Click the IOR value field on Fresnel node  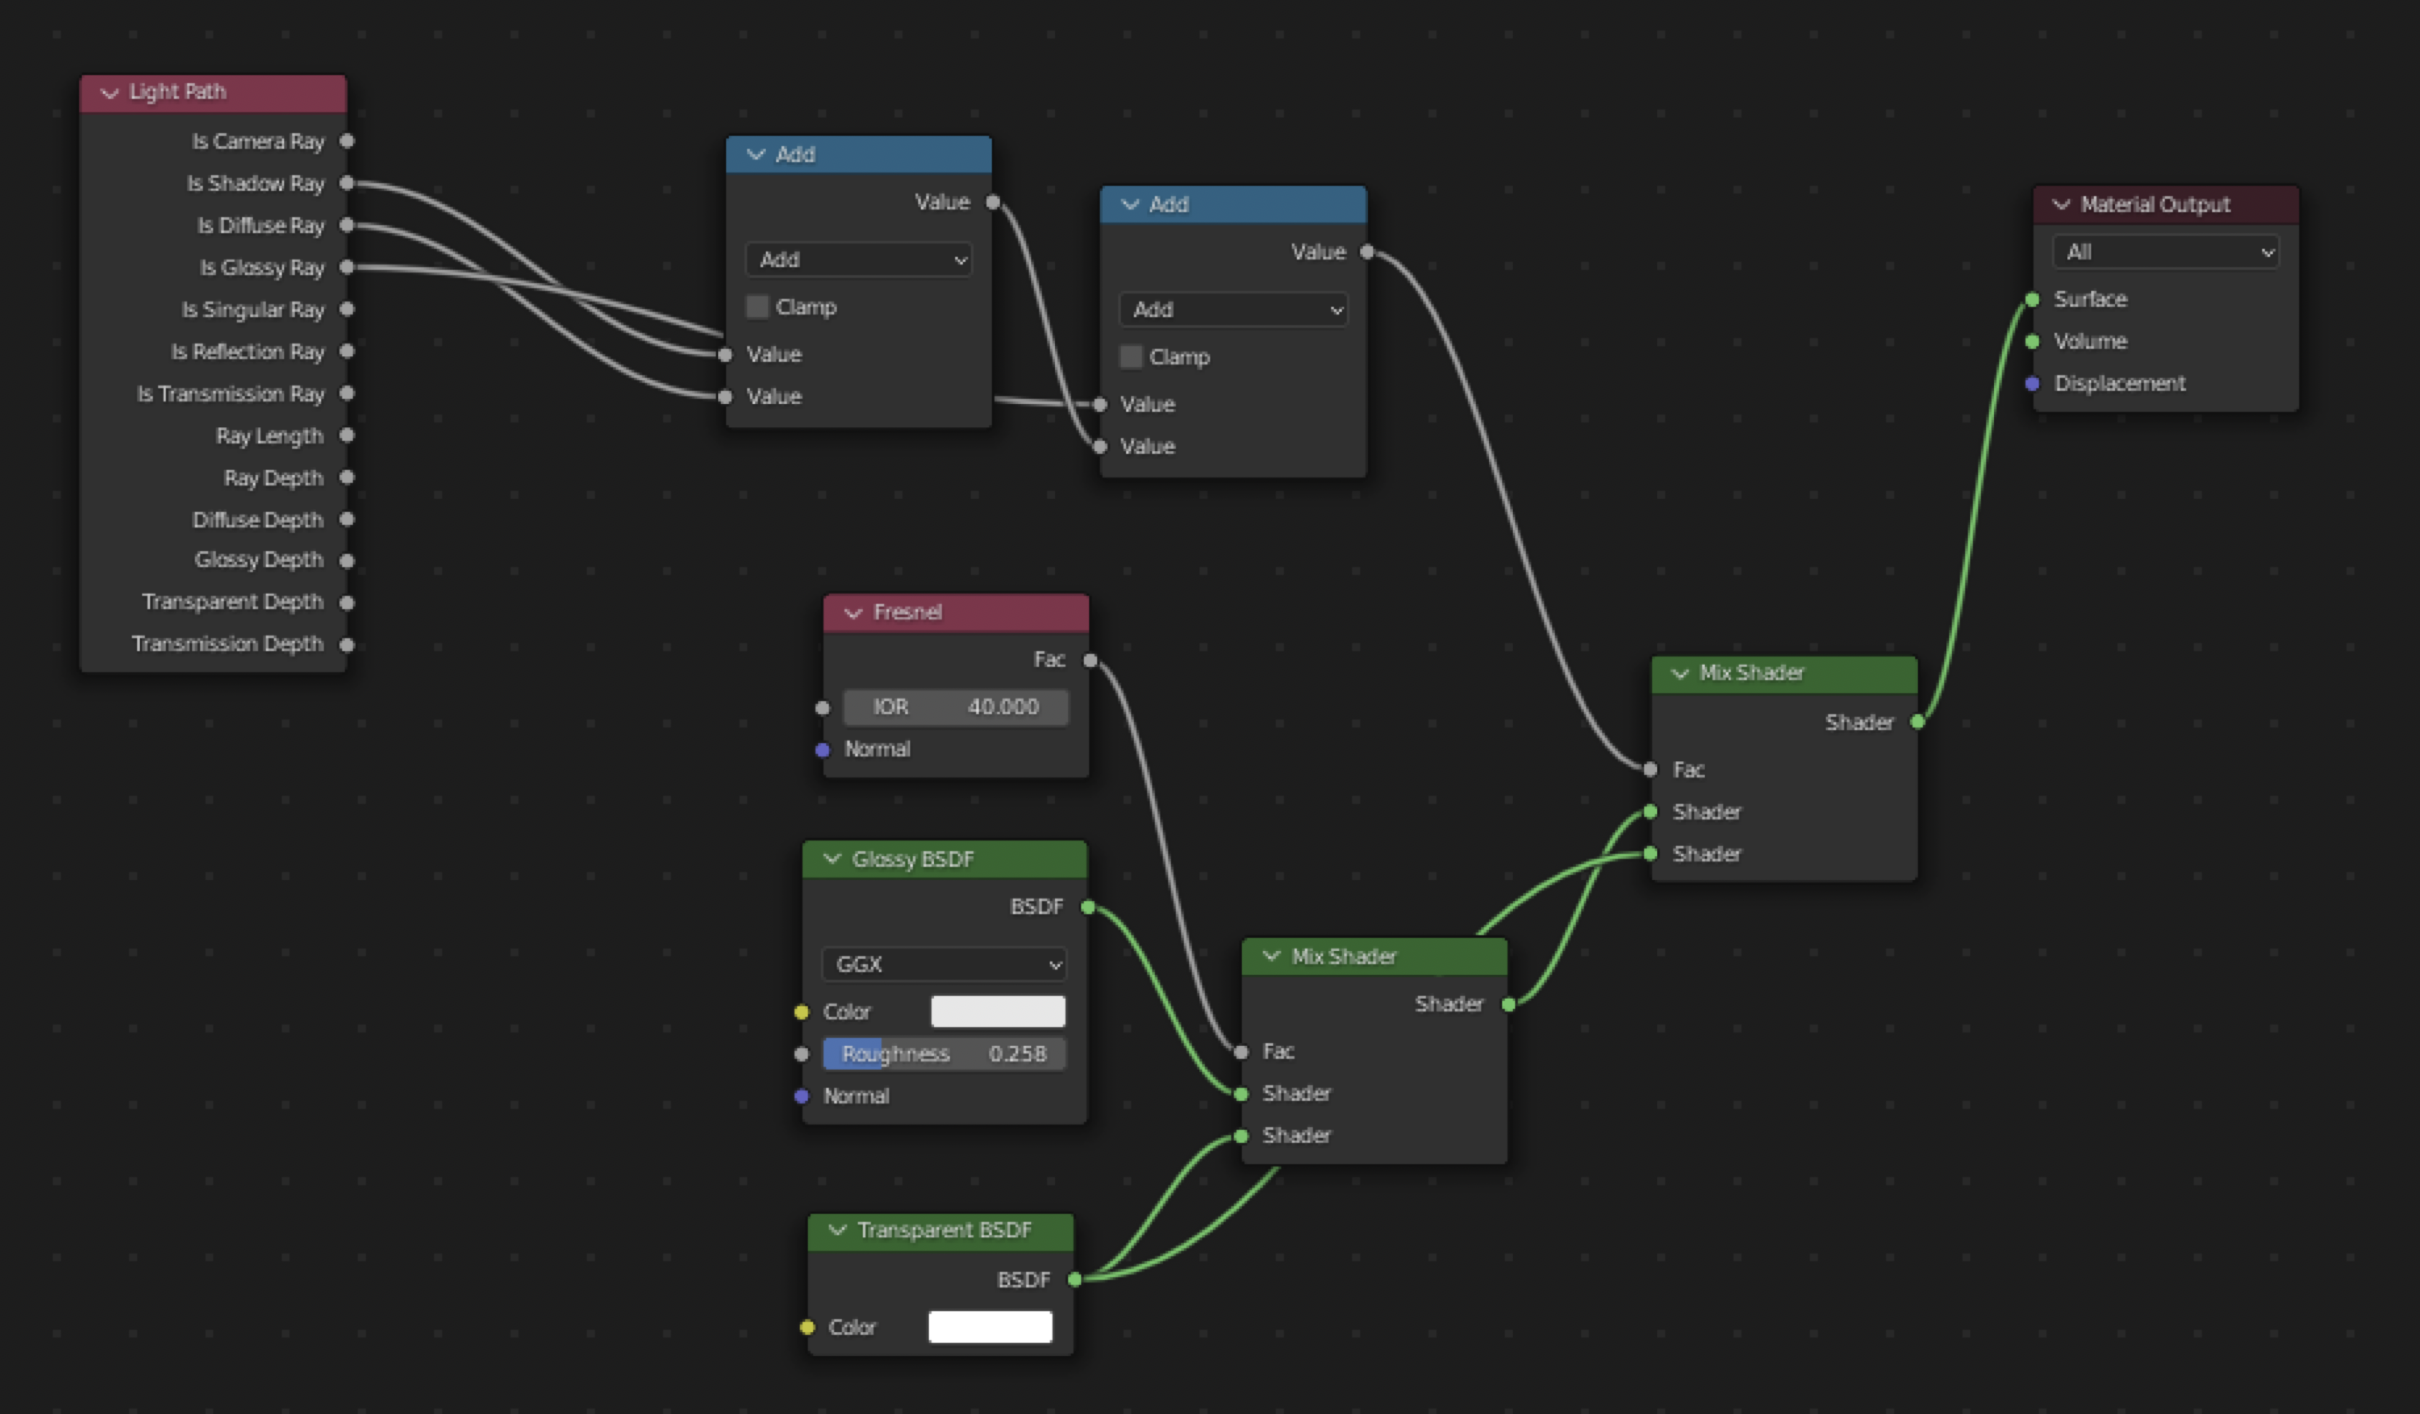point(955,706)
